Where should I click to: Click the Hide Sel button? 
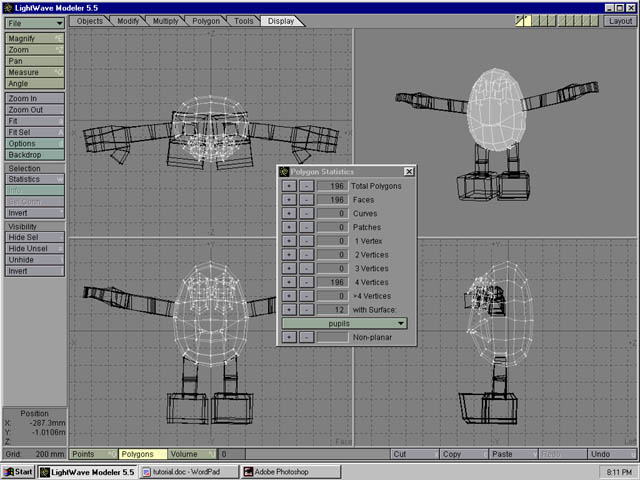coord(34,237)
